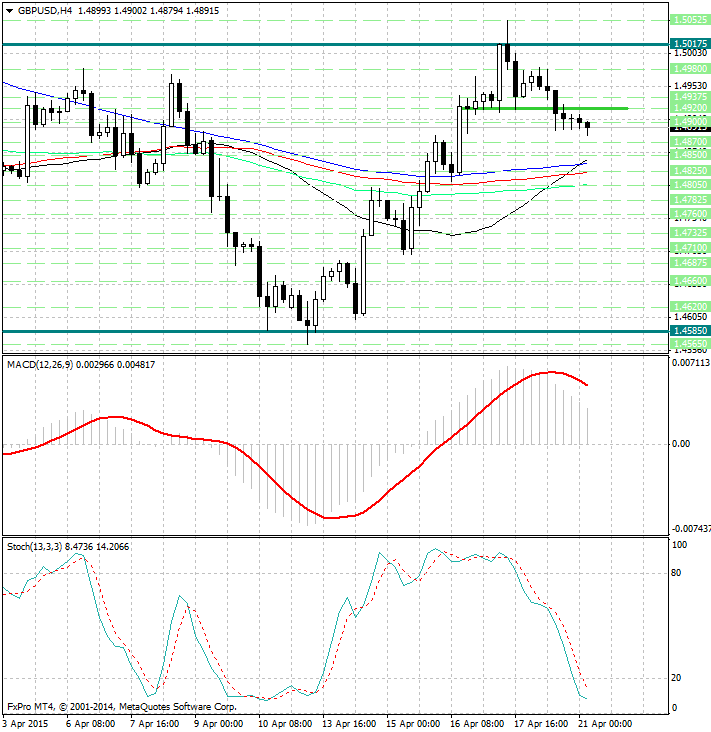
Task: Click the 0.00 MACD zero level label
Action: click(680, 443)
